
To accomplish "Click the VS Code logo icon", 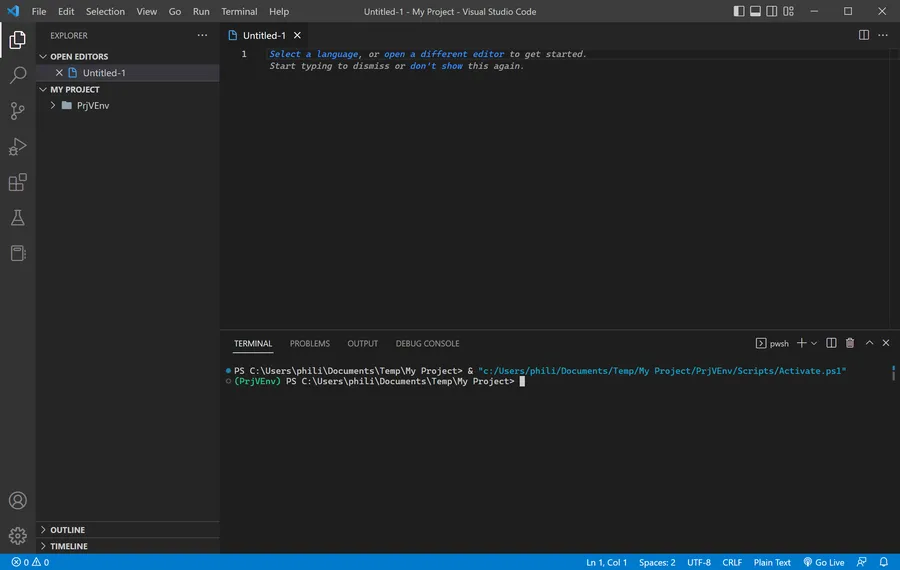I will pos(13,11).
